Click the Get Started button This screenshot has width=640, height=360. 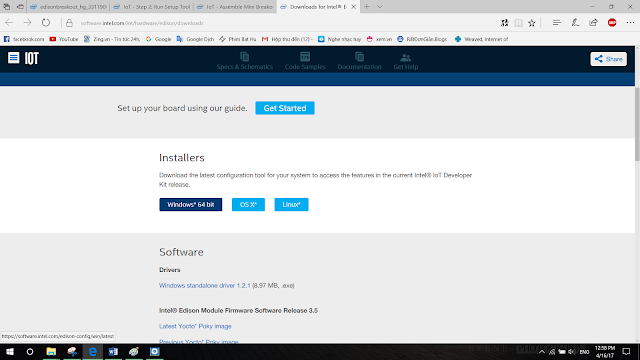pos(285,108)
